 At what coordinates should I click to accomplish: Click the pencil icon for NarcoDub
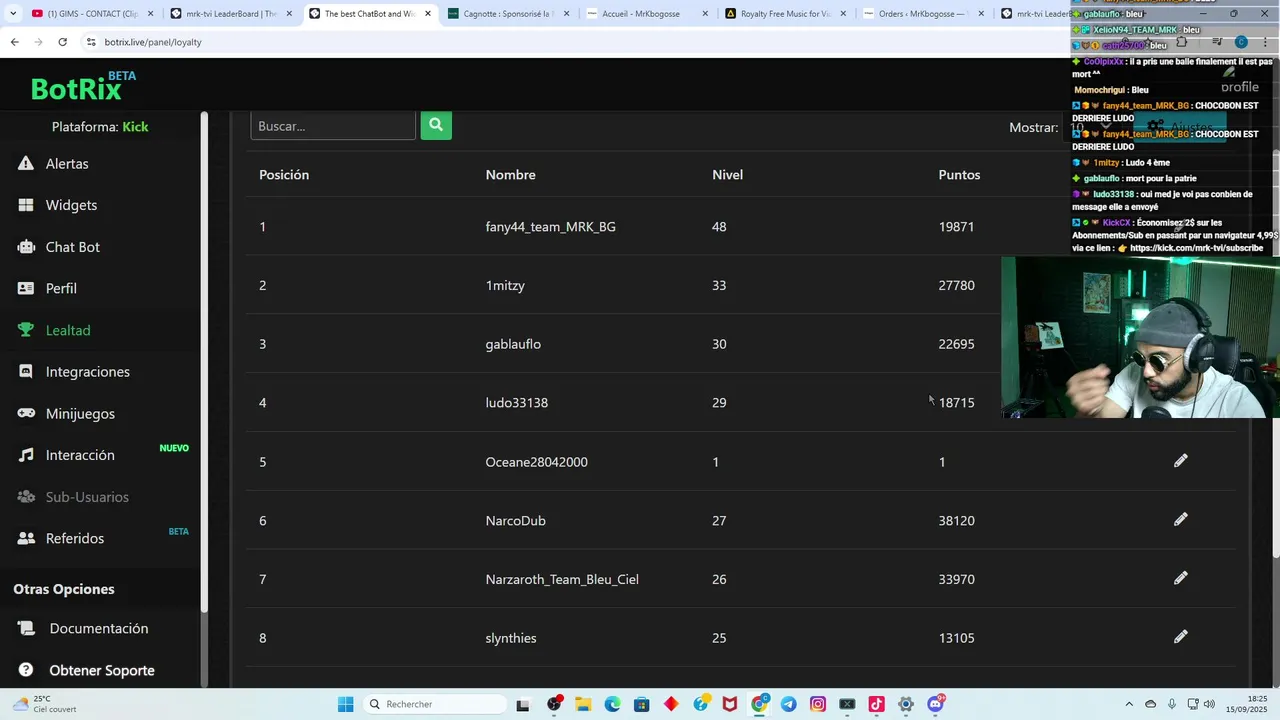pos(1181,520)
